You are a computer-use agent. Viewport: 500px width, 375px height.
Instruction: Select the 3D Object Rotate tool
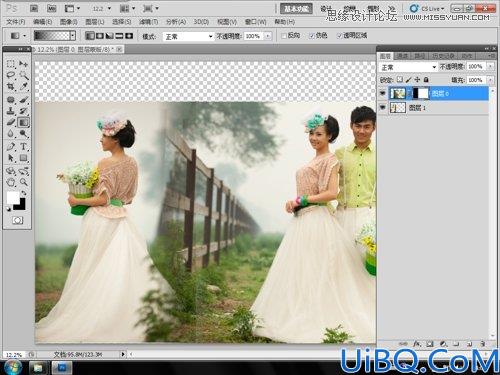(x=11, y=171)
